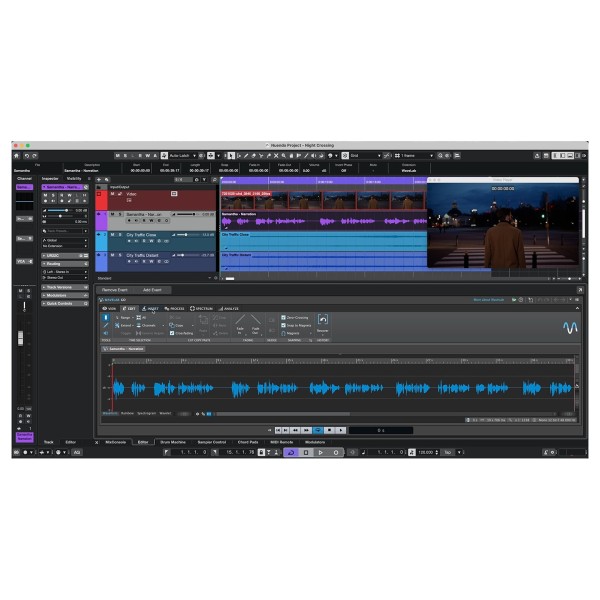This screenshot has height=600, width=600.
Task: Expand the Quick Controls section in Inspector
Action: click(65, 303)
